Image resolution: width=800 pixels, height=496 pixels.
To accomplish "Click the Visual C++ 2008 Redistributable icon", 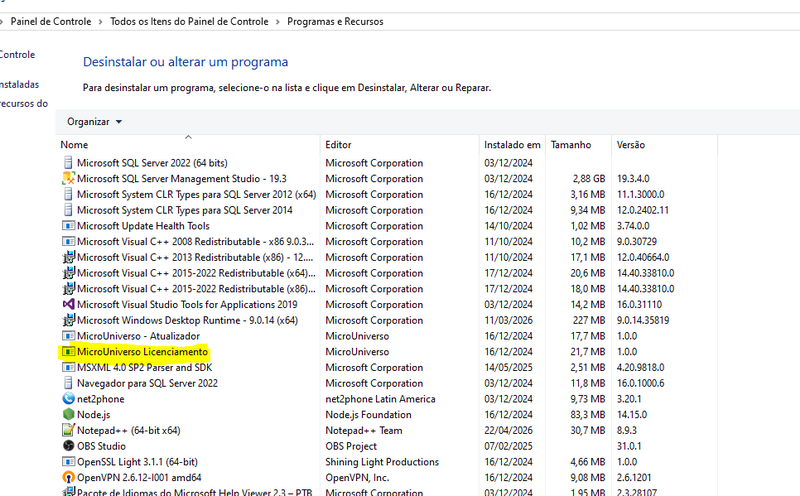I will click(x=68, y=241).
